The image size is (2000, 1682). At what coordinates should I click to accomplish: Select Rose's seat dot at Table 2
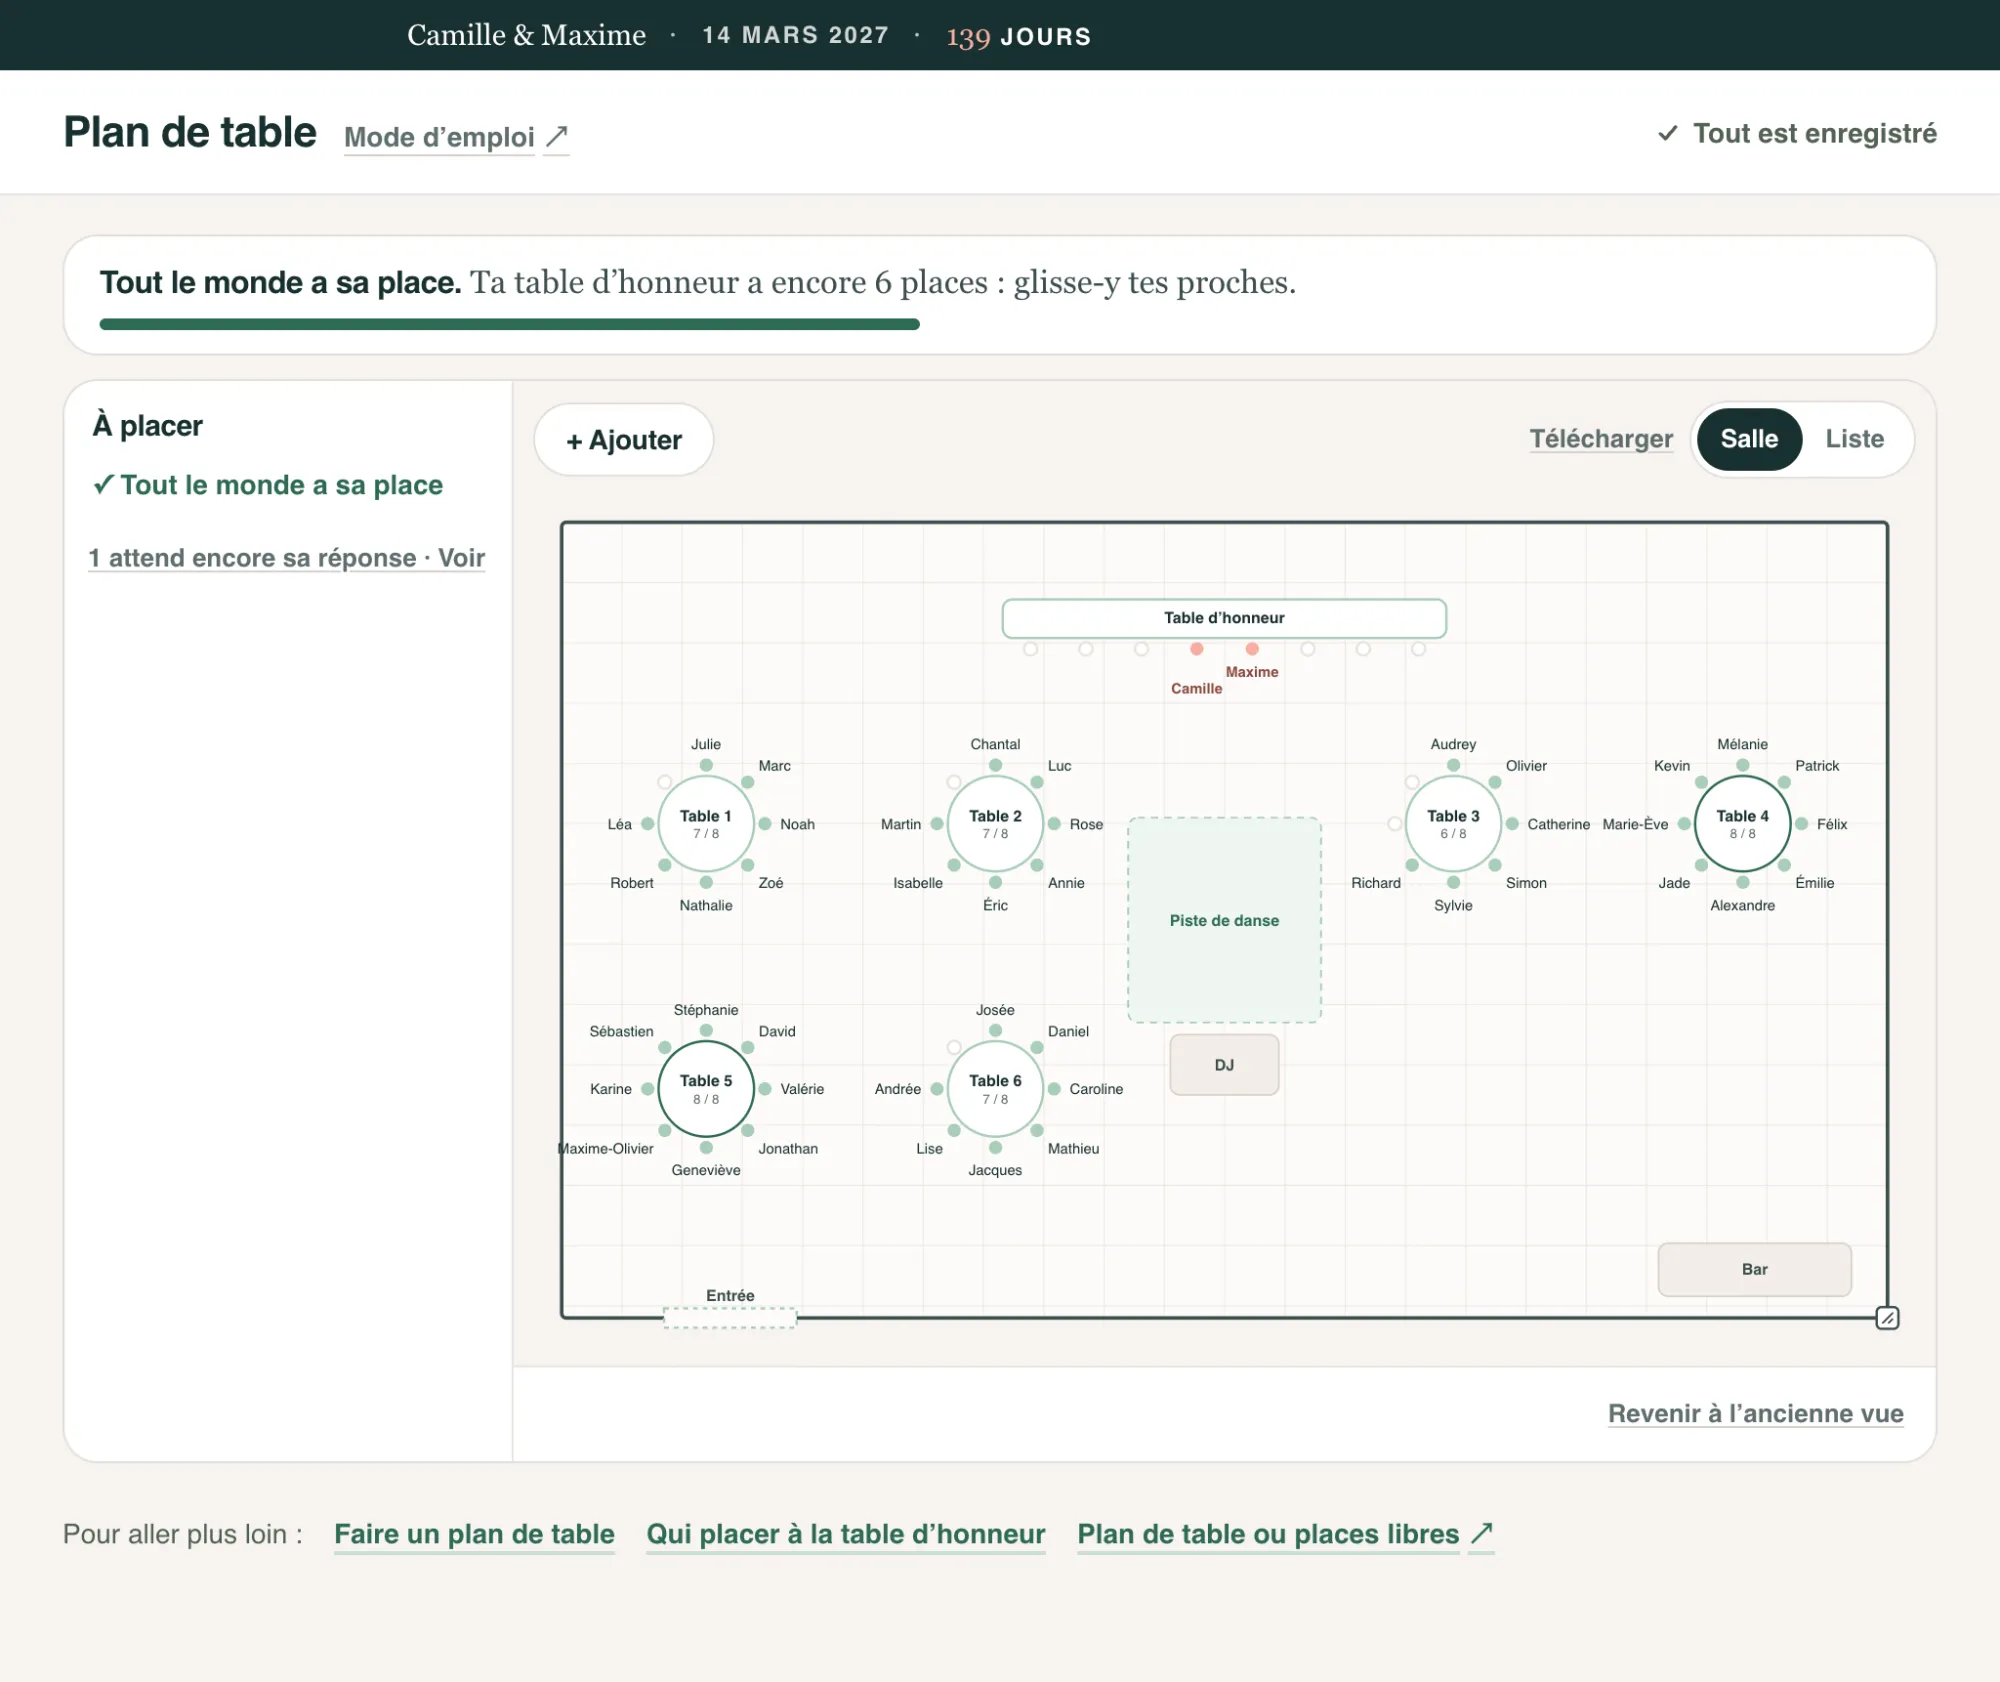point(1054,824)
